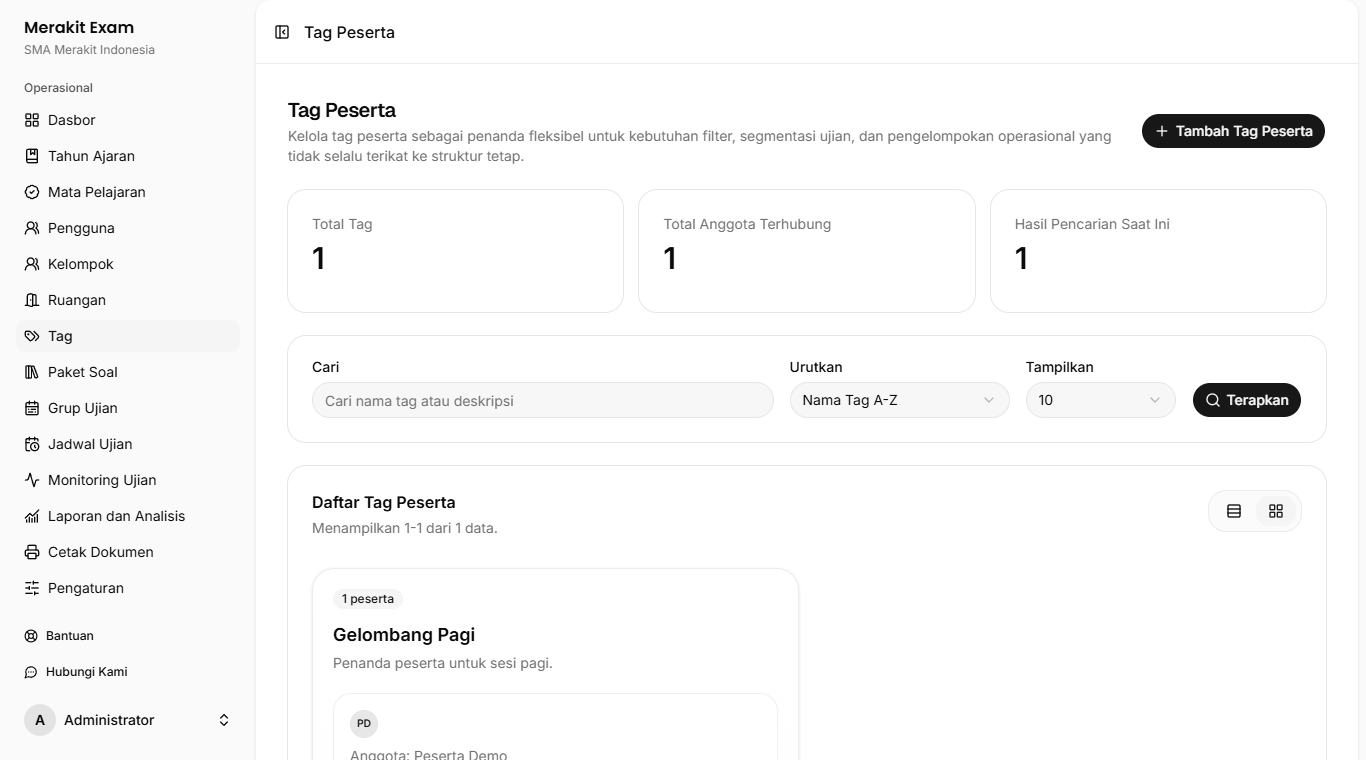This screenshot has height=760, width=1366.
Task: Click the SMA Merakit Indonesia subtitle
Action: click(90, 50)
